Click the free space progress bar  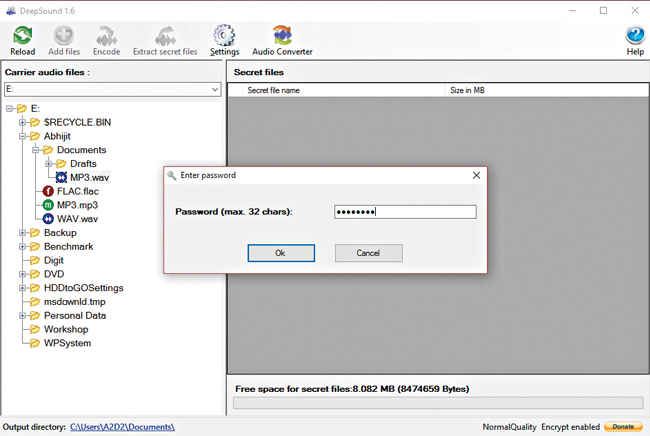[x=438, y=402]
